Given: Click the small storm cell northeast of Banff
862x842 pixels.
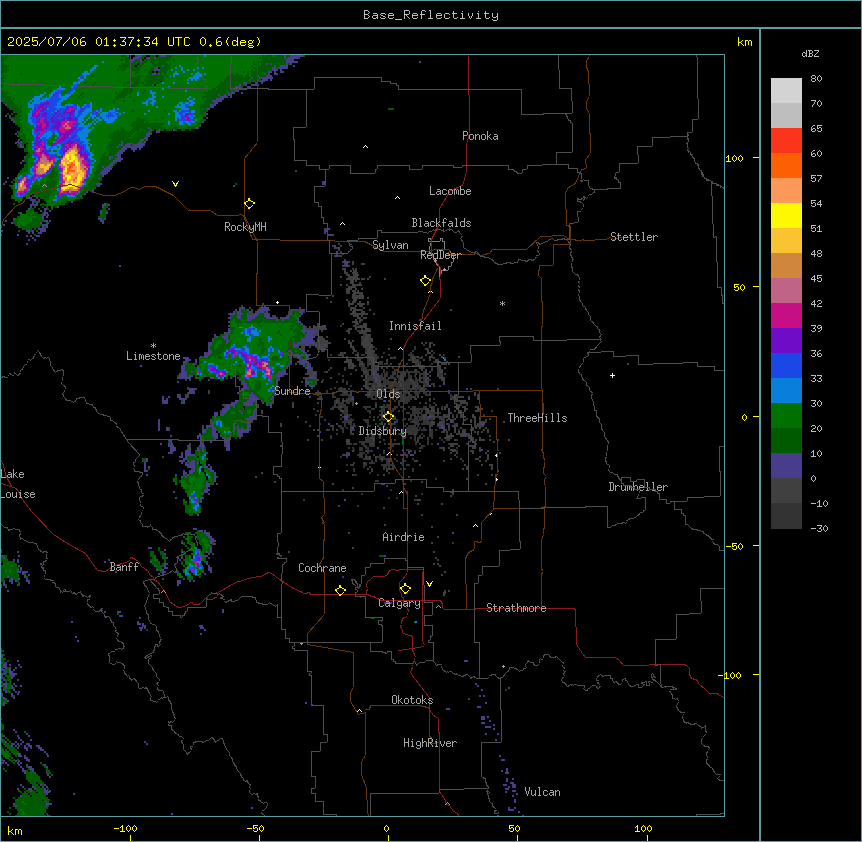Looking at the screenshot, I should [x=194, y=556].
